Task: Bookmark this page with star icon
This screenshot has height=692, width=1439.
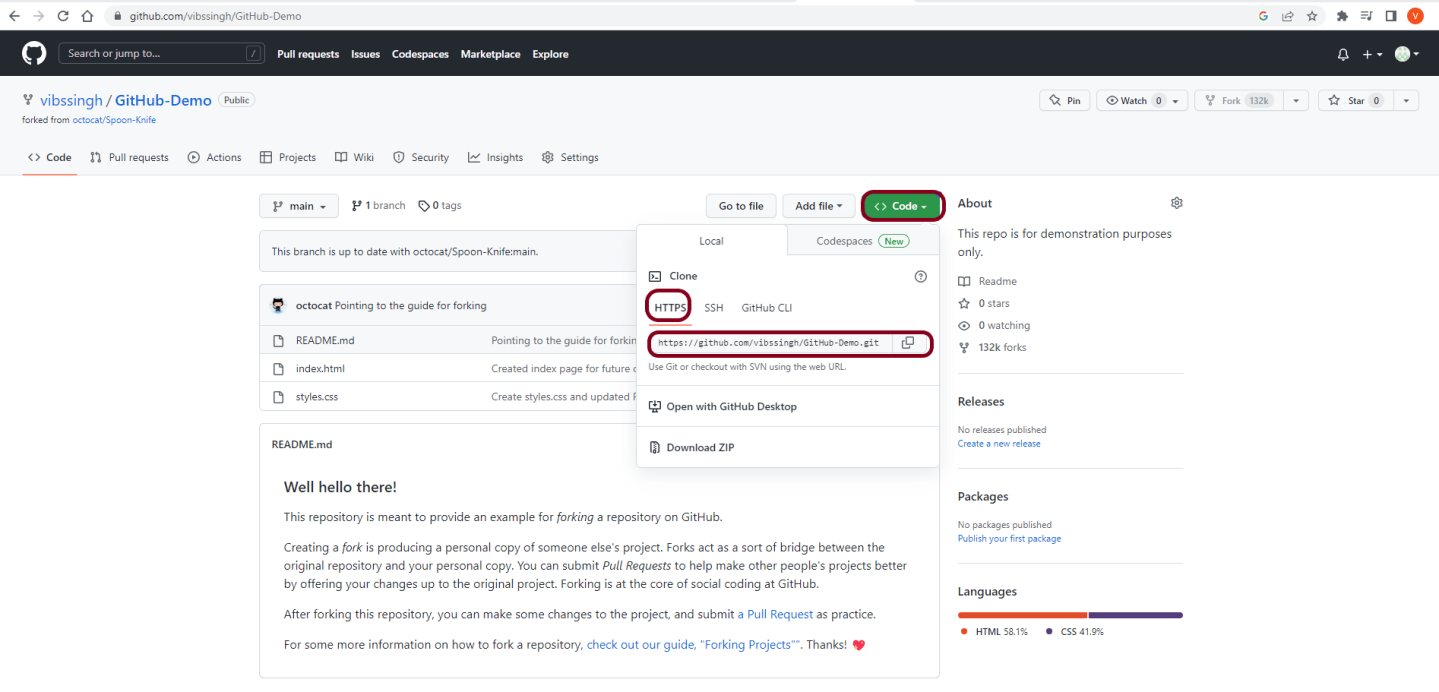Action: (1312, 16)
